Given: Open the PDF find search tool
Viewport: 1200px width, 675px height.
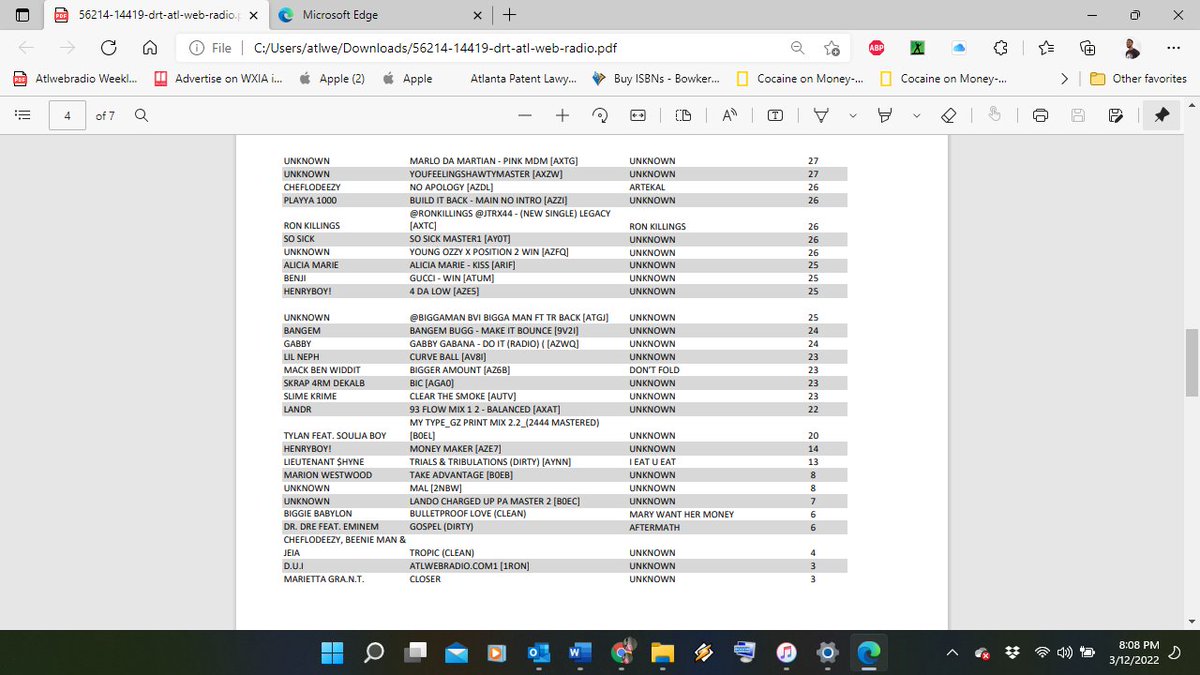Looking at the screenshot, I should point(141,116).
